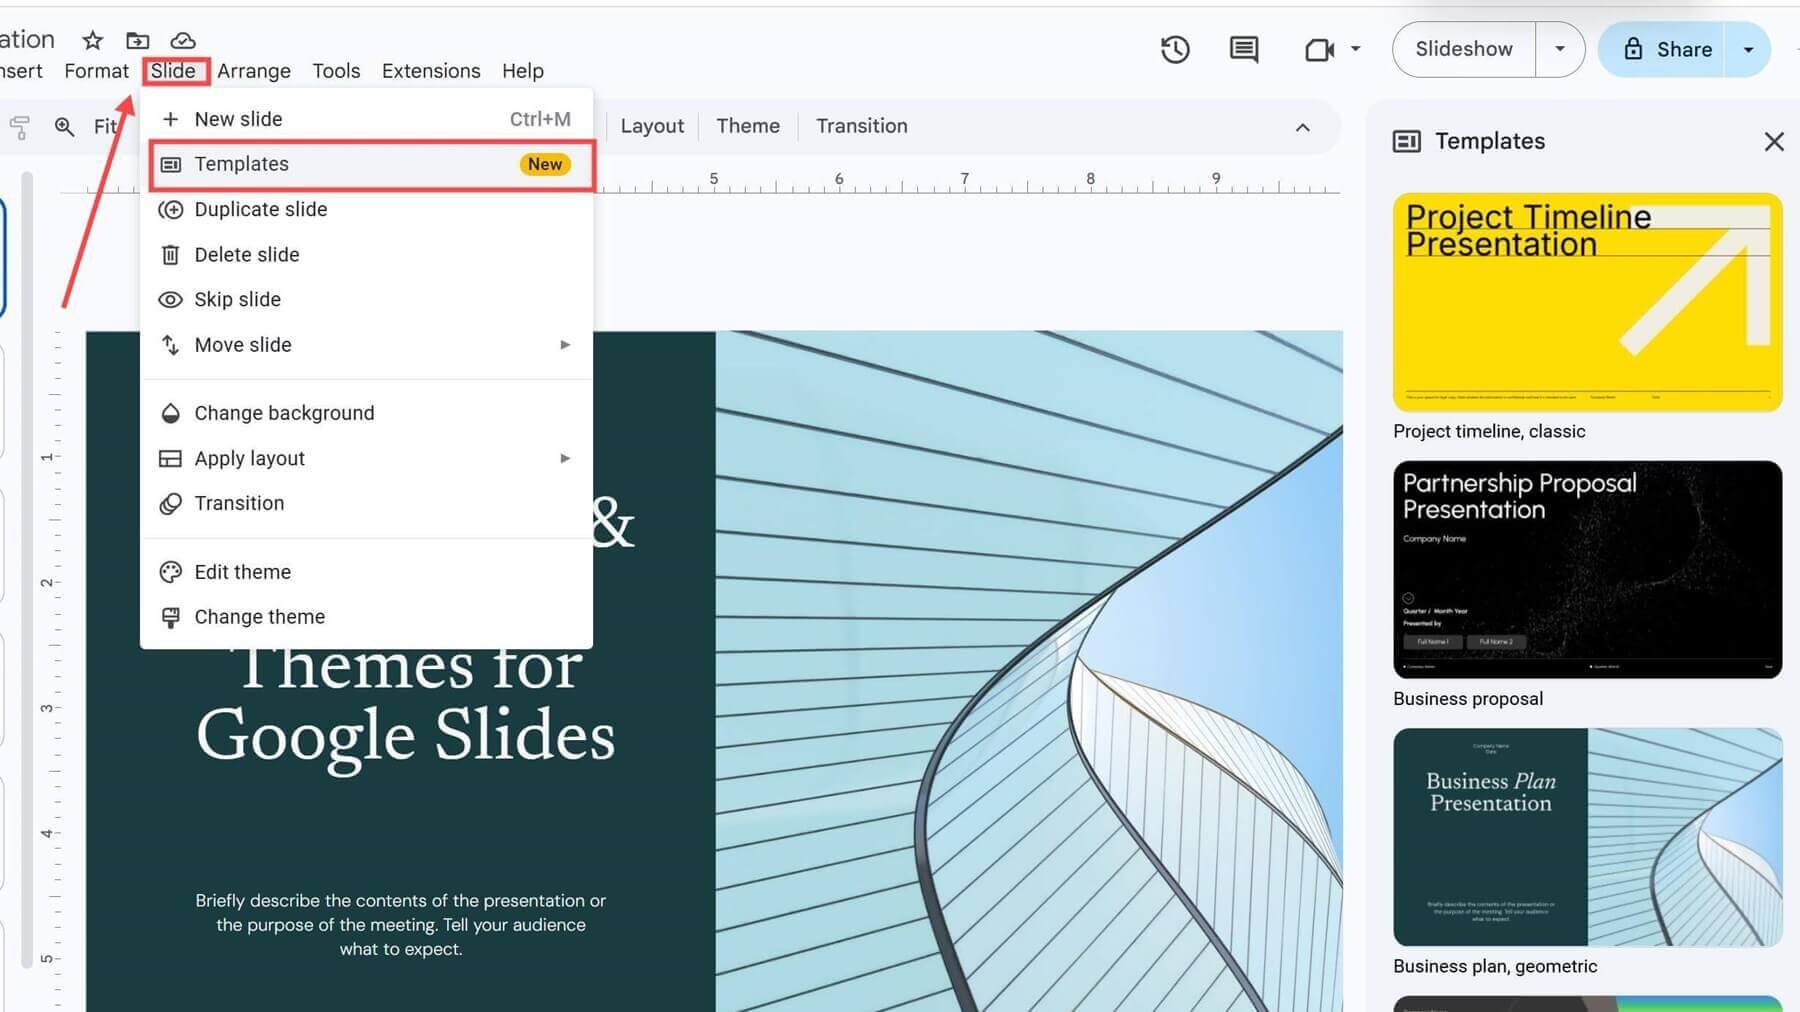Open the Arrange menu
This screenshot has width=1800, height=1012.
(x=254, y=71)
